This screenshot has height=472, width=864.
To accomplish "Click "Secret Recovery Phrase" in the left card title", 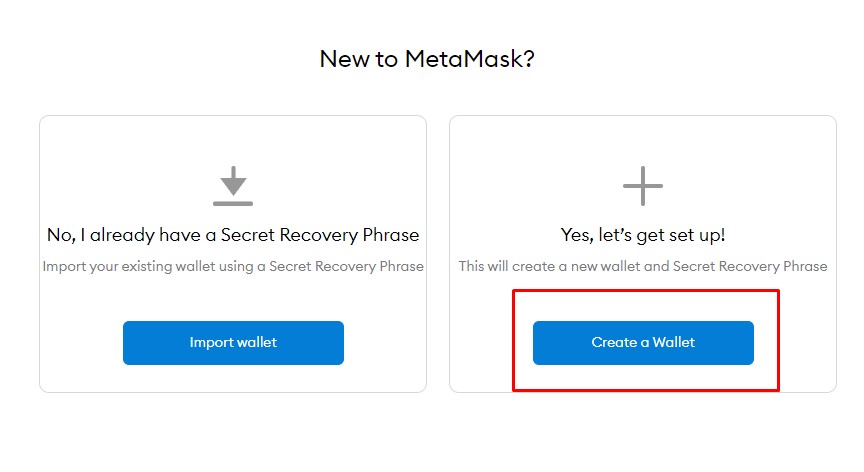I will [x=320, y=235].
